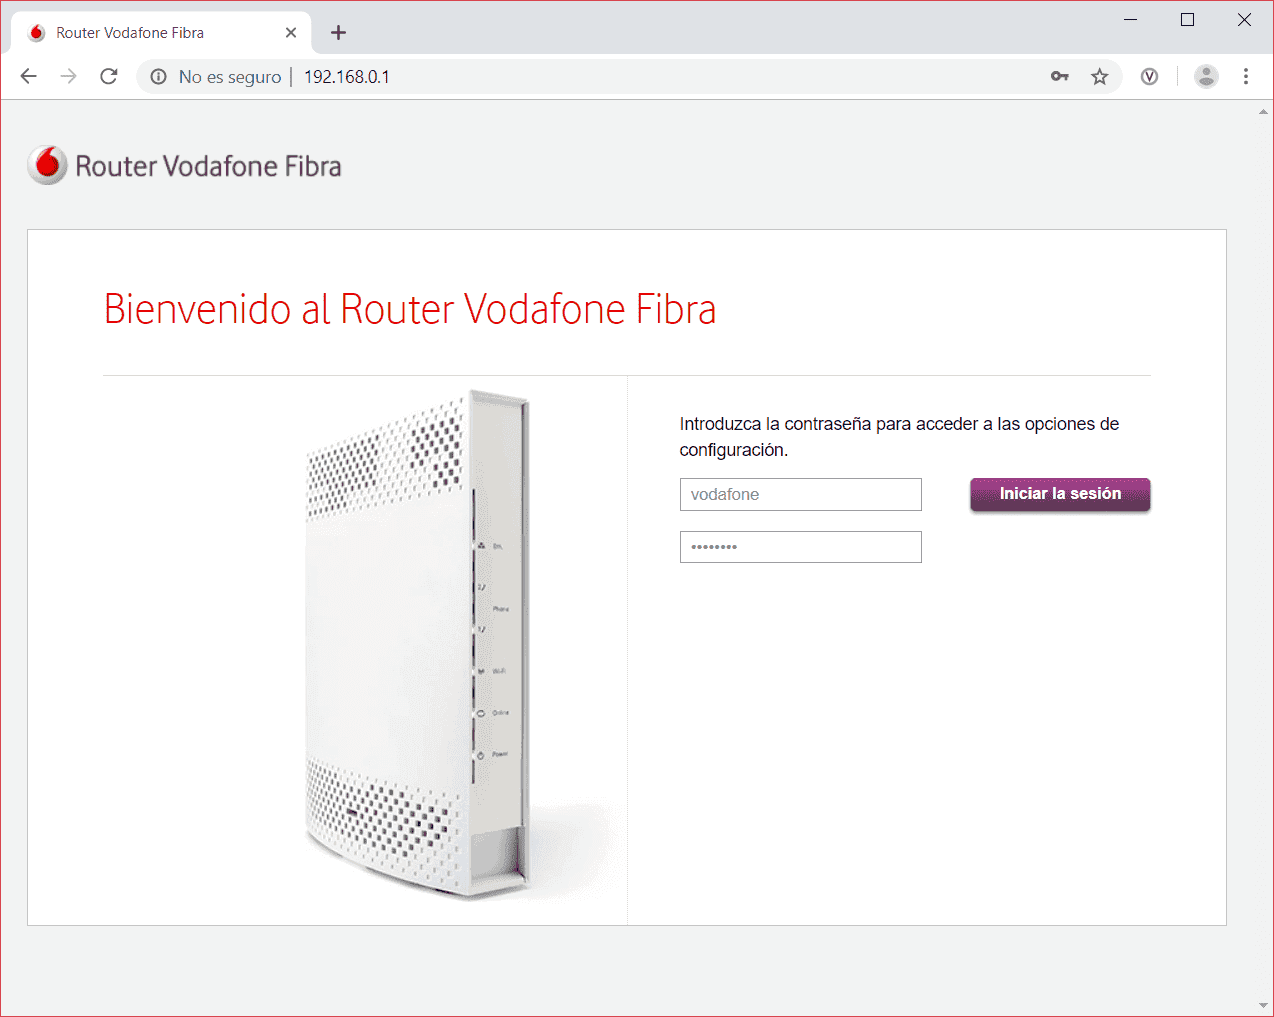Focus the username field containing vodafone
This screenshot has height=1017, width=1274.
[800, 495]
